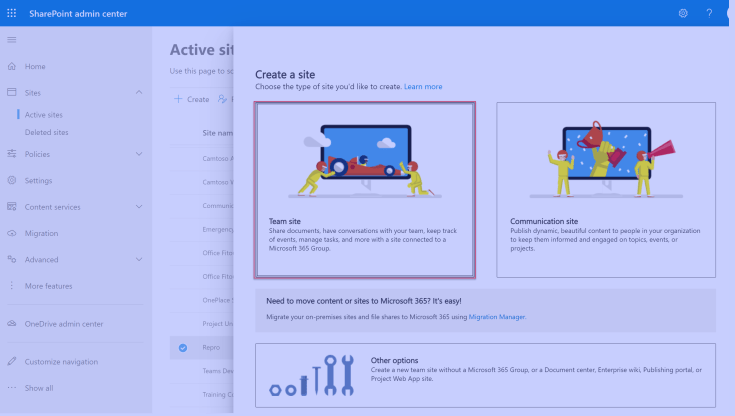
Task: Choose the Communication site tile
Action: [x=606, y=190]
